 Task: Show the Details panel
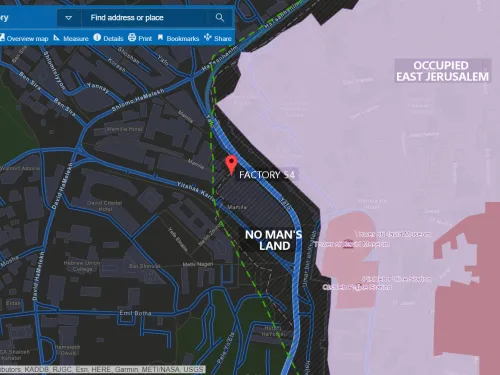pos(108,38)
